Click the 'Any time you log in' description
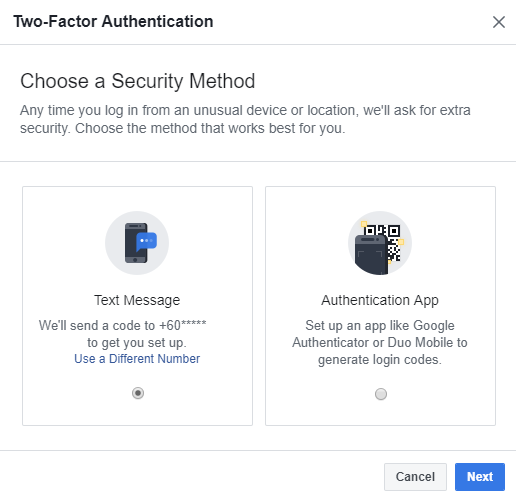This screenshot has height=497, width=516. click(245, 119)
